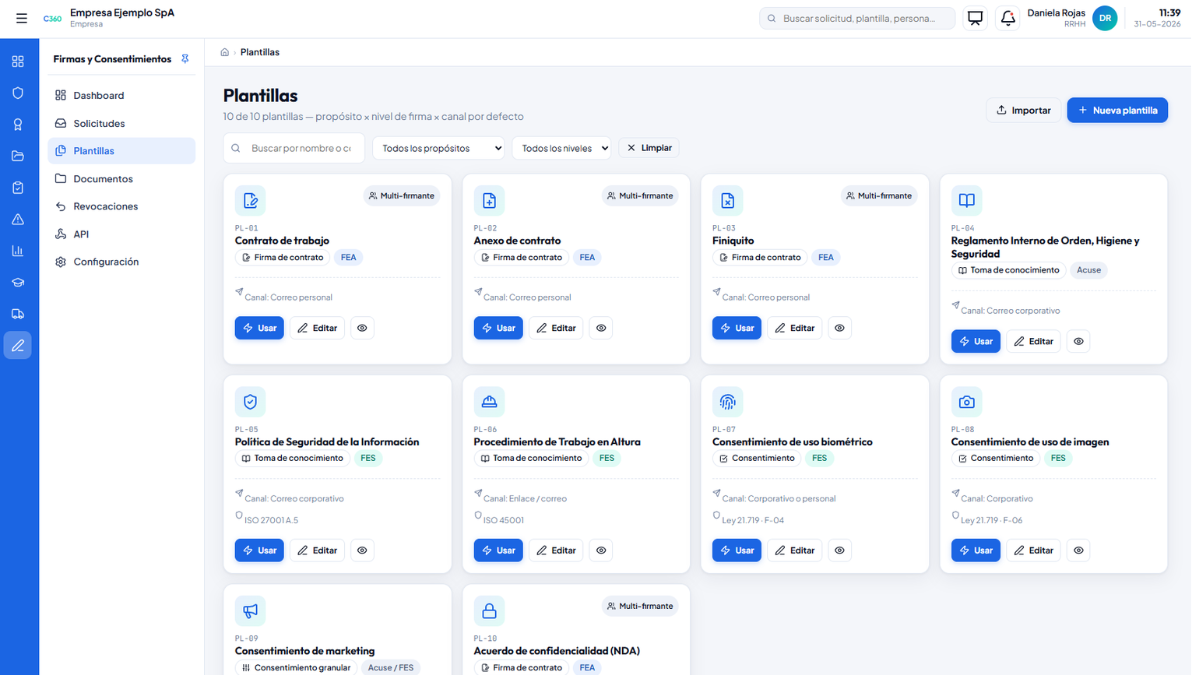Screen dimensions: 1200x675
Task: Select the pen signature icon in left rail
Action: (x=18, y=345)
